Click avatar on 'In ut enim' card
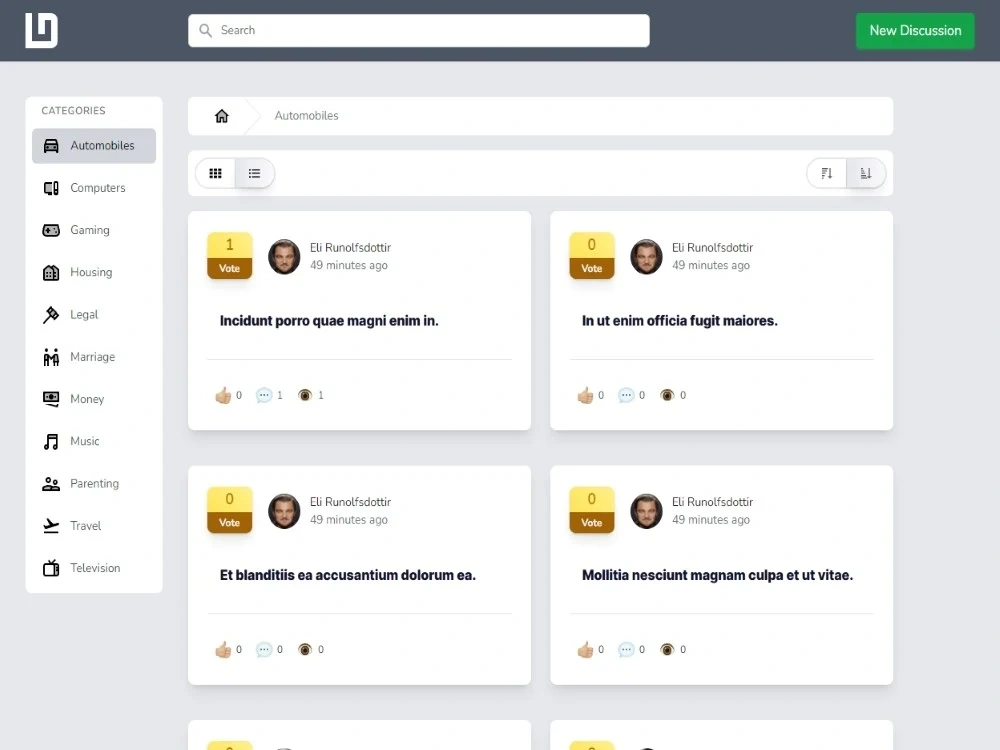The height and width of the screenshot is (750, 1000). 646,257
